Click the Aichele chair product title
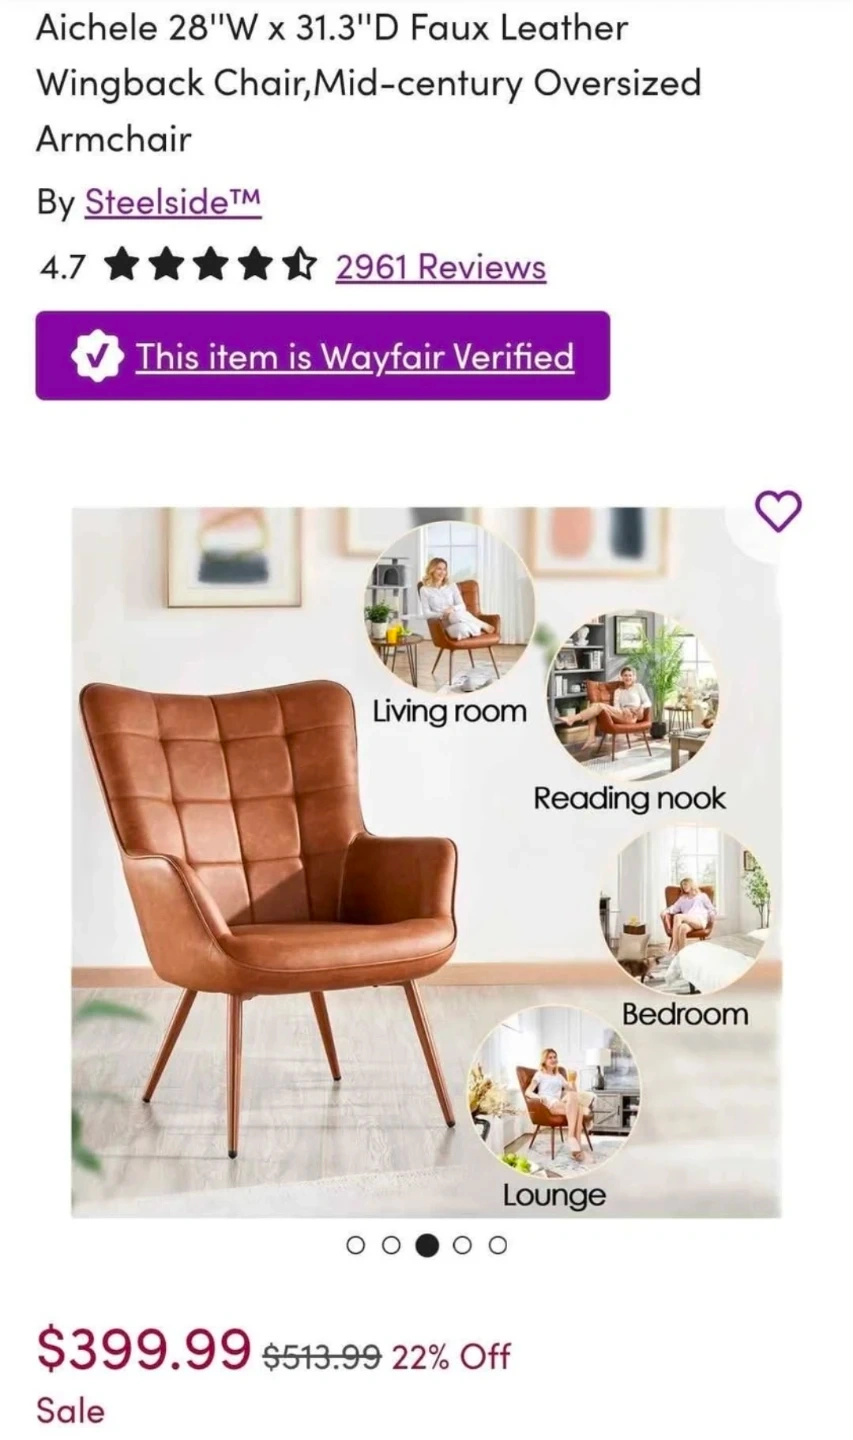853x1440 pixels. point(368,83)
